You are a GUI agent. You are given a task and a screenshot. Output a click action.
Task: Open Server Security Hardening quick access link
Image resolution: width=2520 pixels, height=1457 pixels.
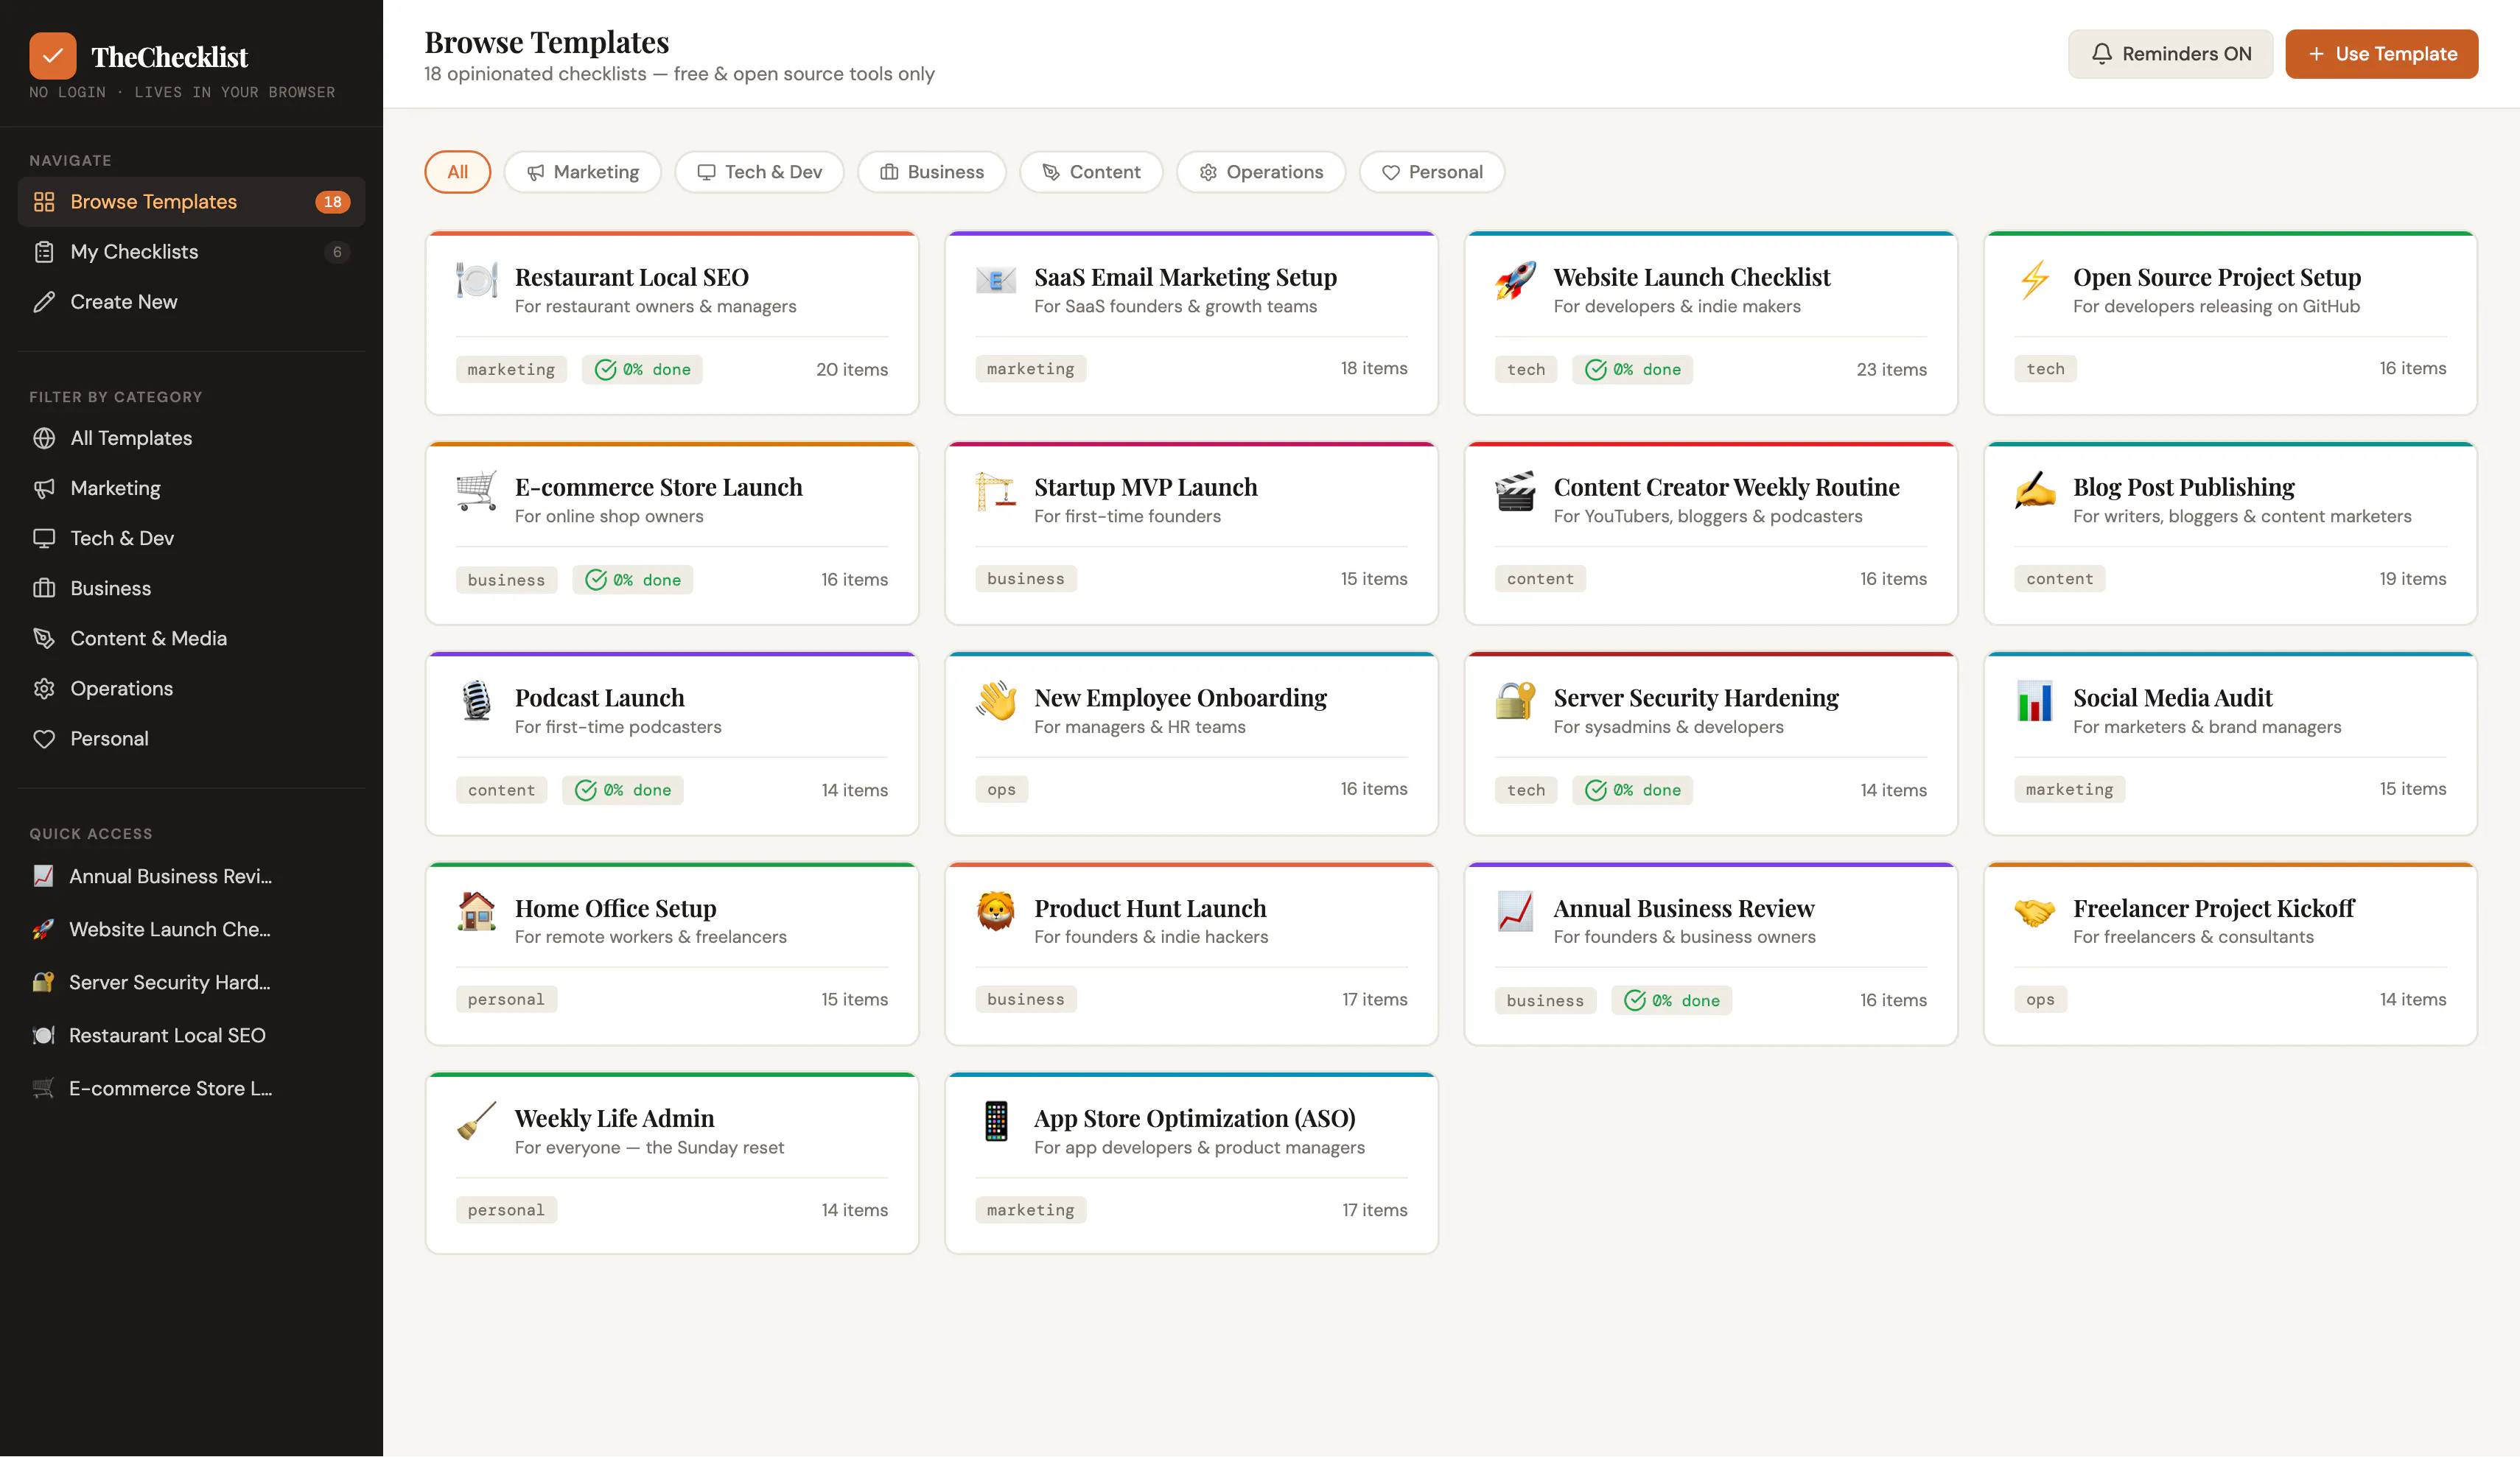[x=191, y=982]
